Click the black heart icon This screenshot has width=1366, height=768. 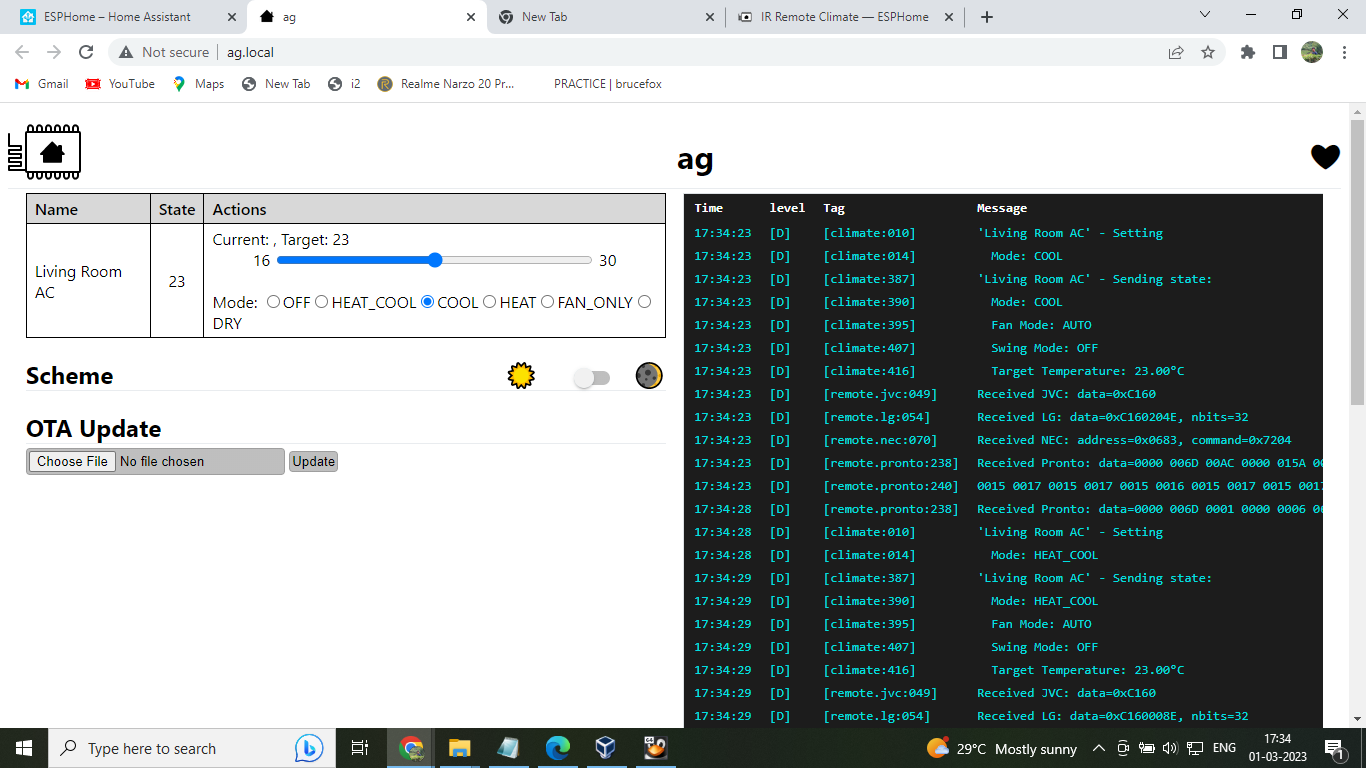(x=1325, y=157)
